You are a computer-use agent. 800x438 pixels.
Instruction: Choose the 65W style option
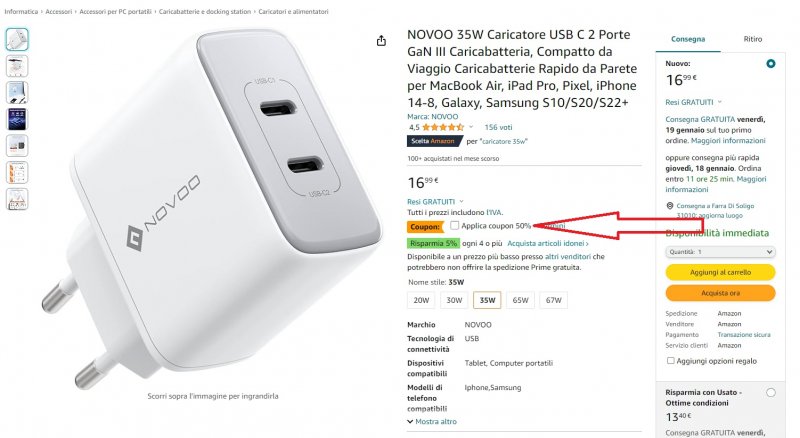(520, 299)
